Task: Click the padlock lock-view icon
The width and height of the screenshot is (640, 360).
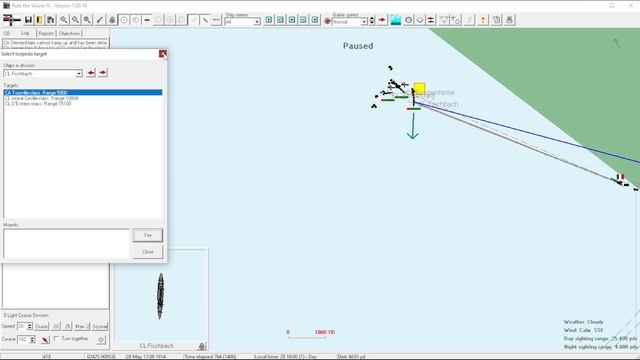Action: pyautogui.click(x=112, y=20)
